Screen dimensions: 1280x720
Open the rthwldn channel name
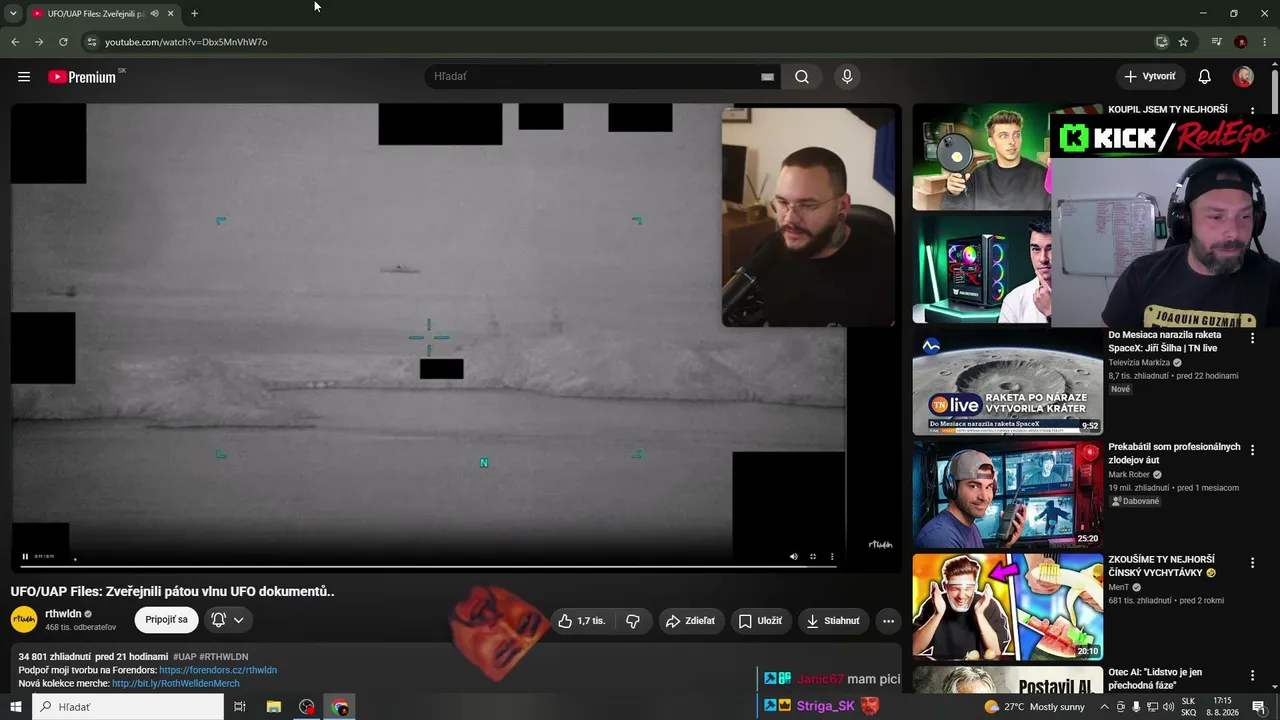coord(63,614)
